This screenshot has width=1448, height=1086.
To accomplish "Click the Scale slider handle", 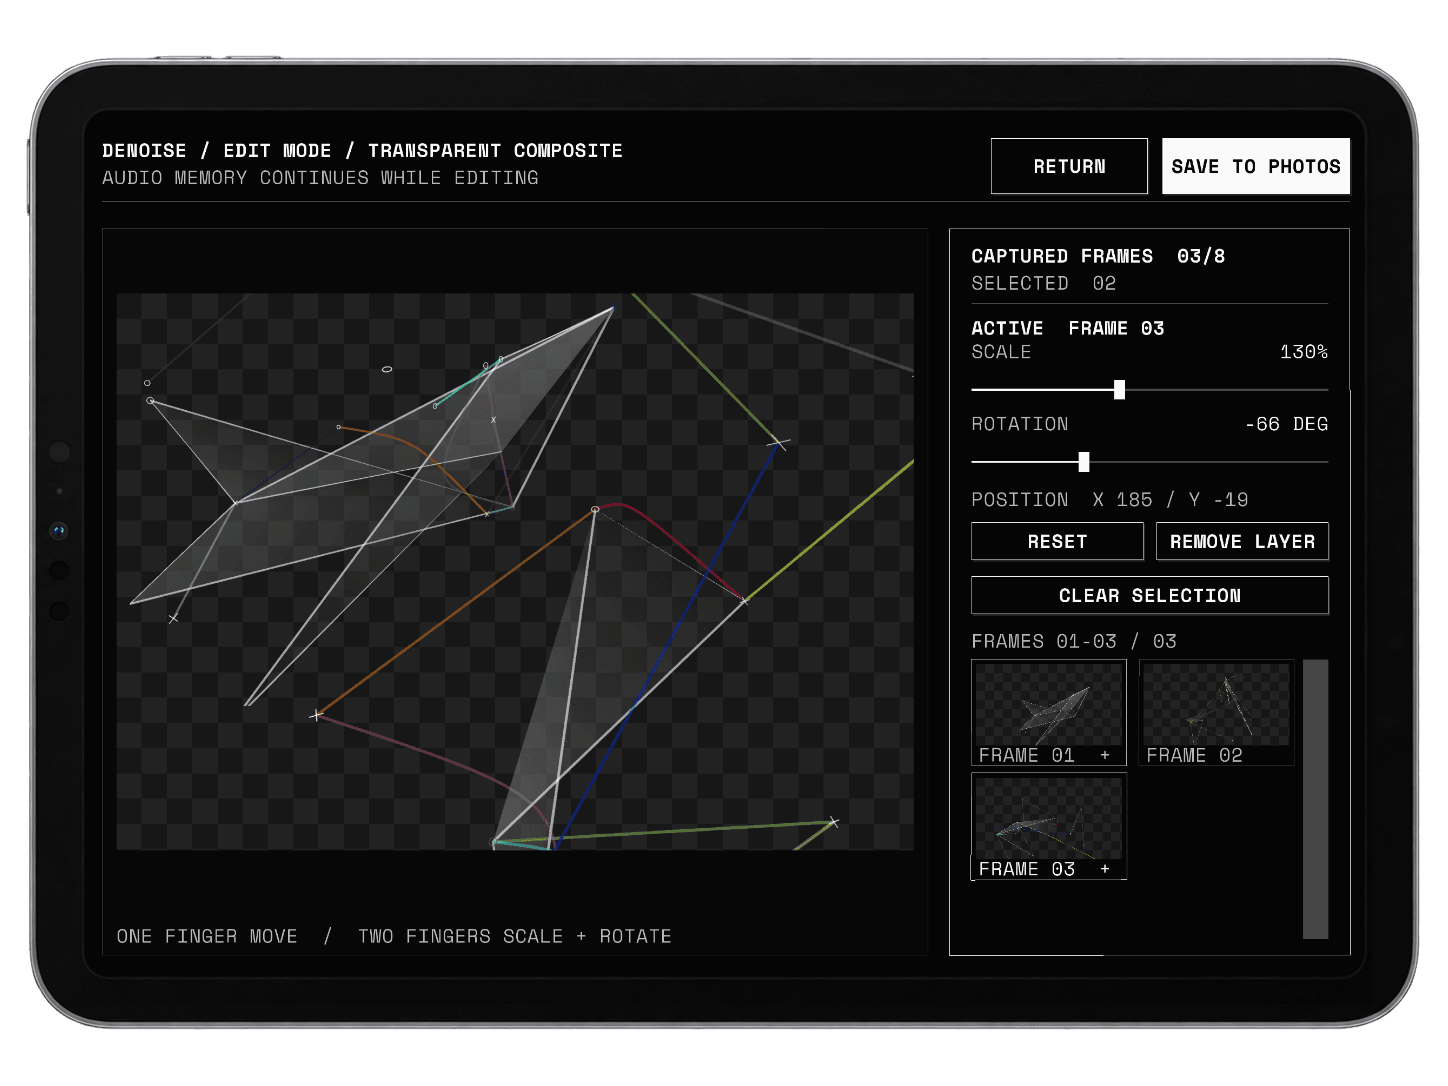I will (1119, 389).
